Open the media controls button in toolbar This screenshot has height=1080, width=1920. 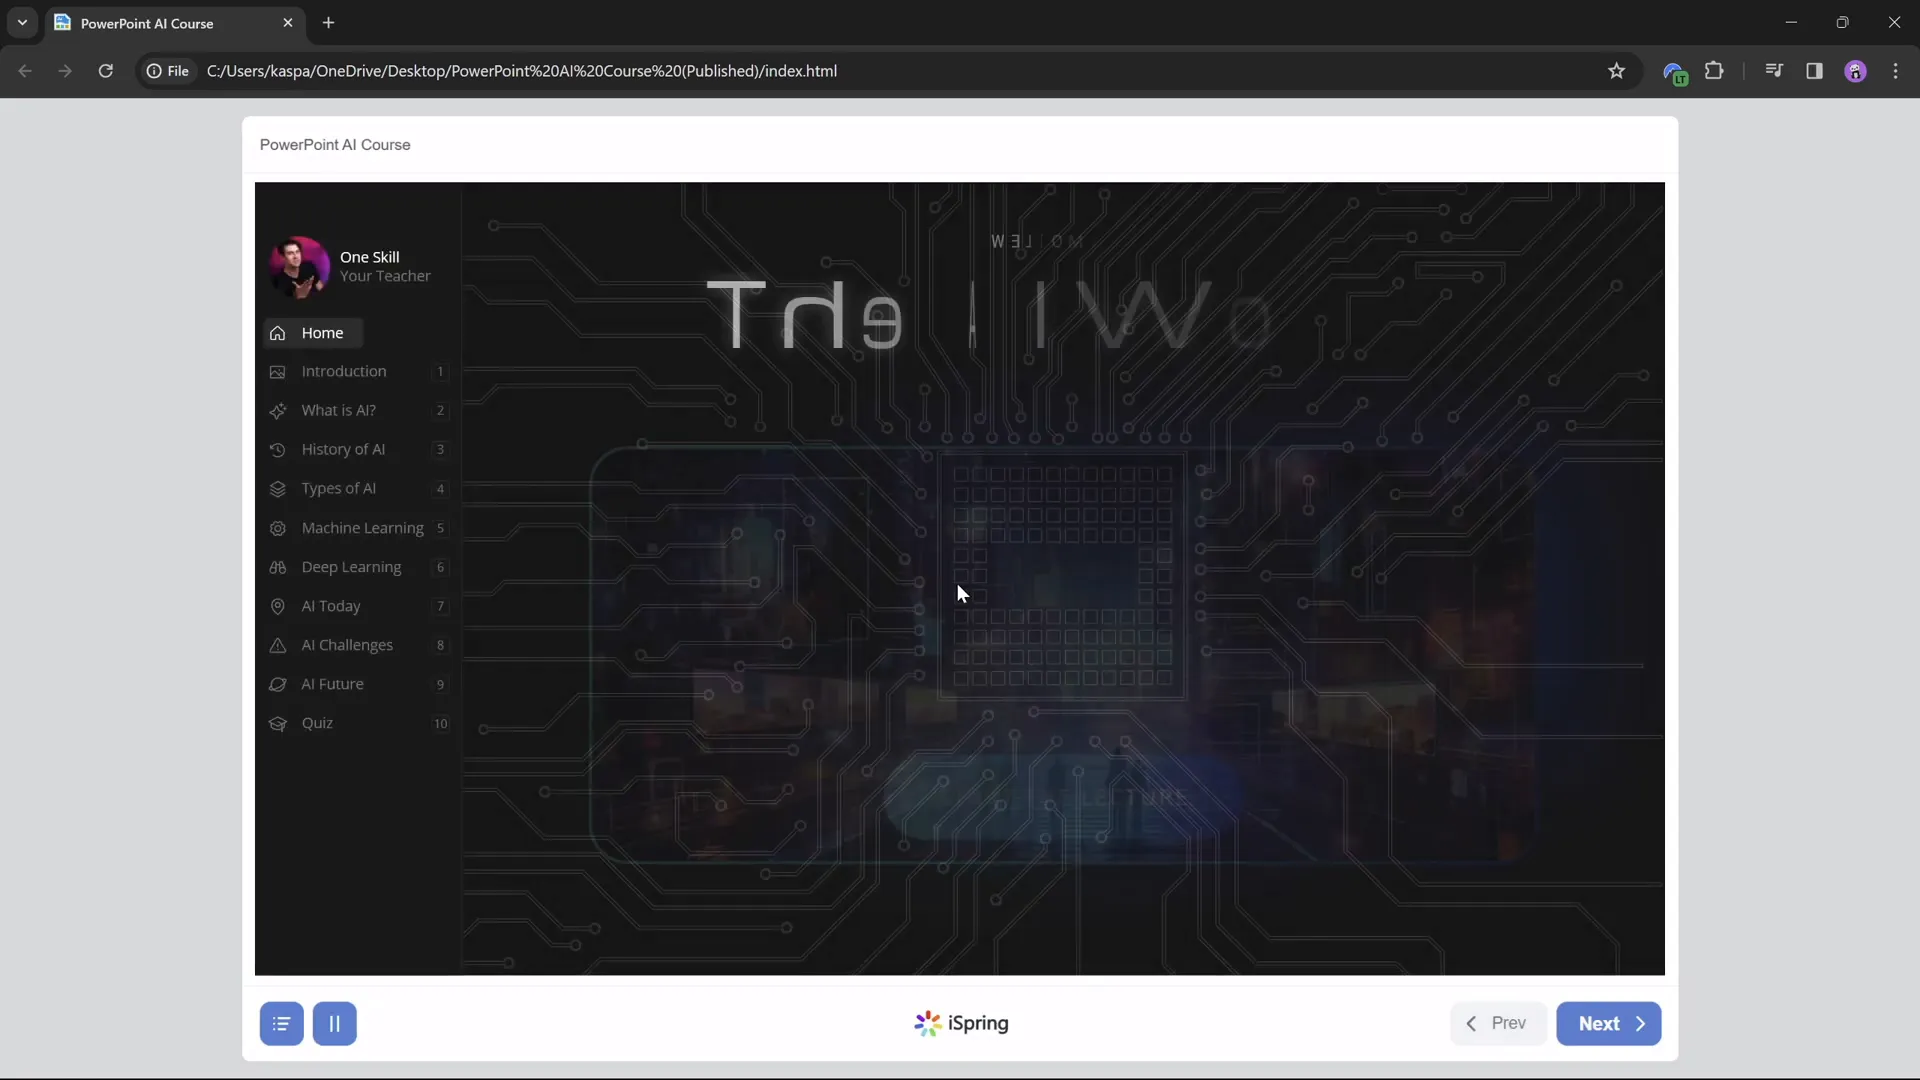[x=1774, y=71]
